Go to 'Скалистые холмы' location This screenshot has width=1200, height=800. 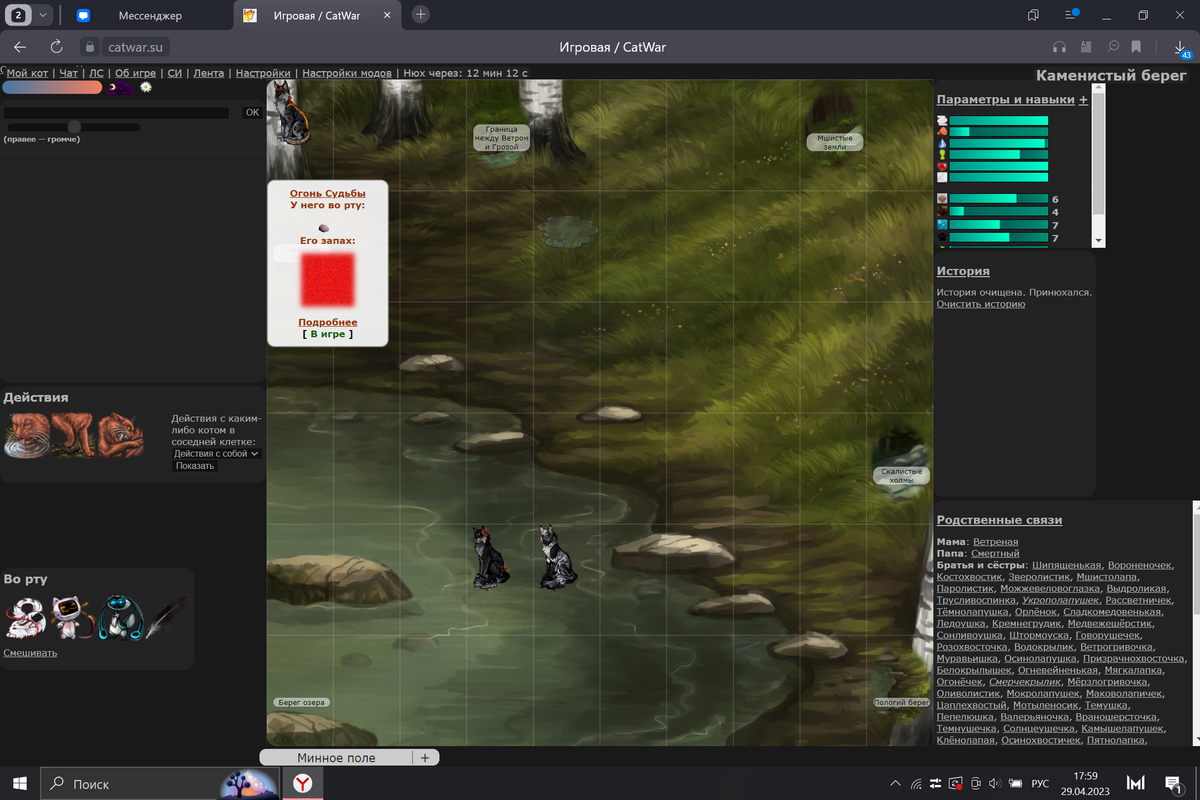pos(903,475)
